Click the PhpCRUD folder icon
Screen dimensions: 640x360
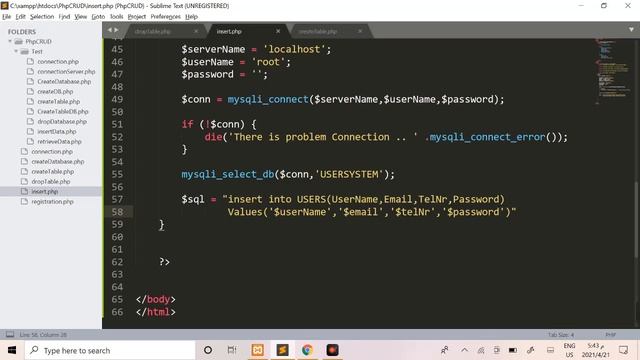coord(19,42)
